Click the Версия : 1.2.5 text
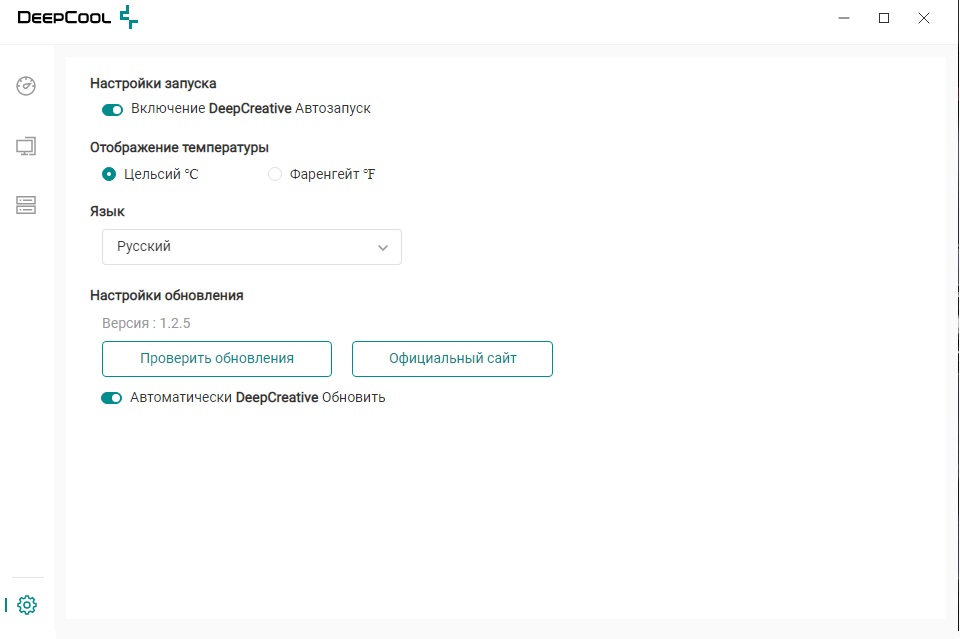This screenshot has height=639, width=960. [146, 323]
